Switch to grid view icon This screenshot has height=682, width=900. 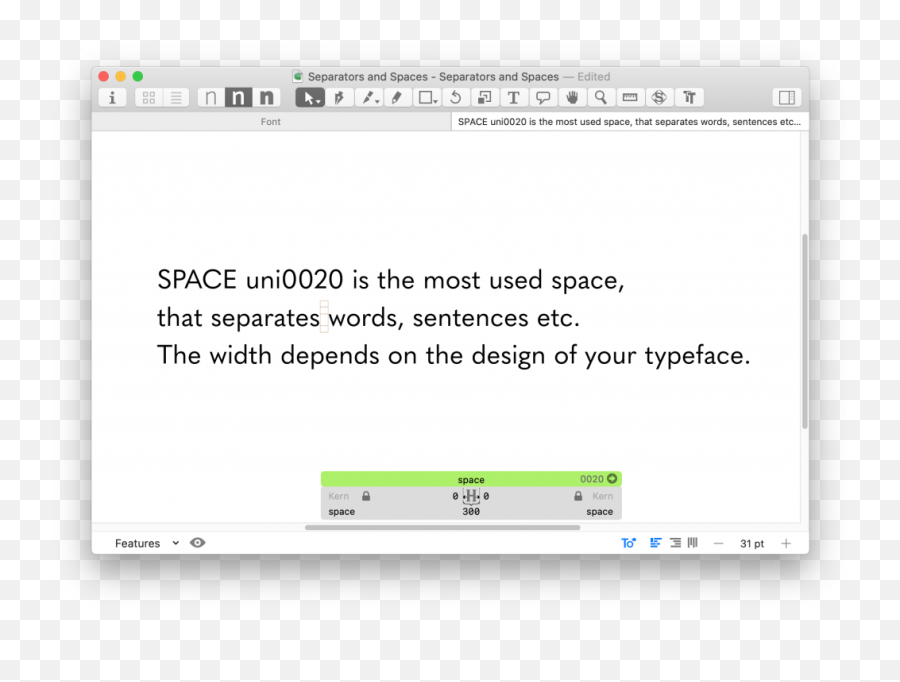(x=149, y=98)
